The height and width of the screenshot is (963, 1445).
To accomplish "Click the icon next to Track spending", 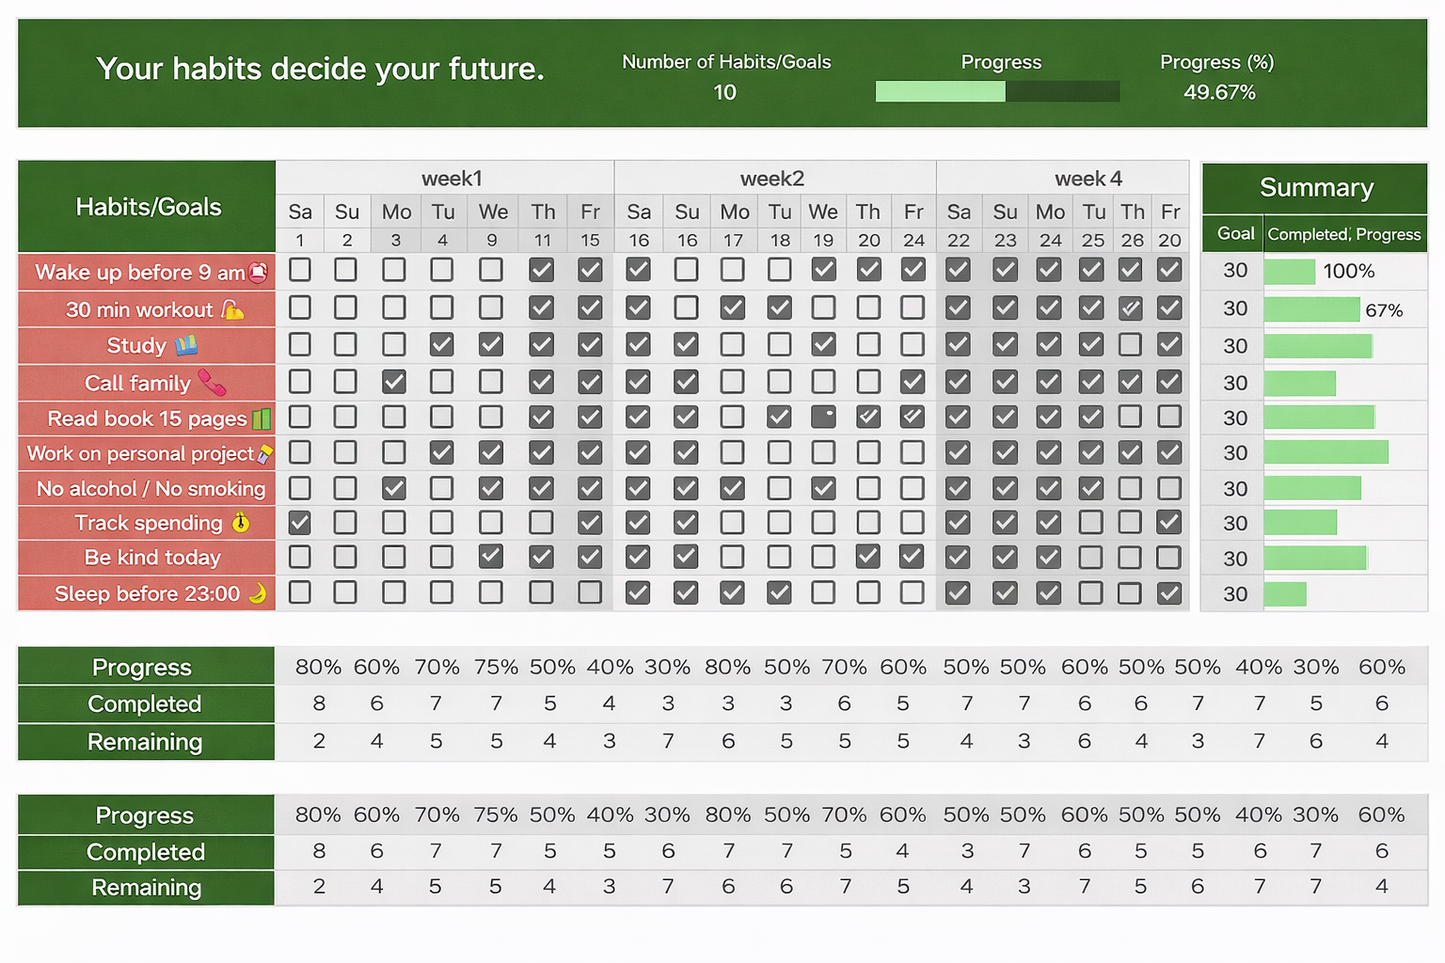I will (x=240, y=523).
